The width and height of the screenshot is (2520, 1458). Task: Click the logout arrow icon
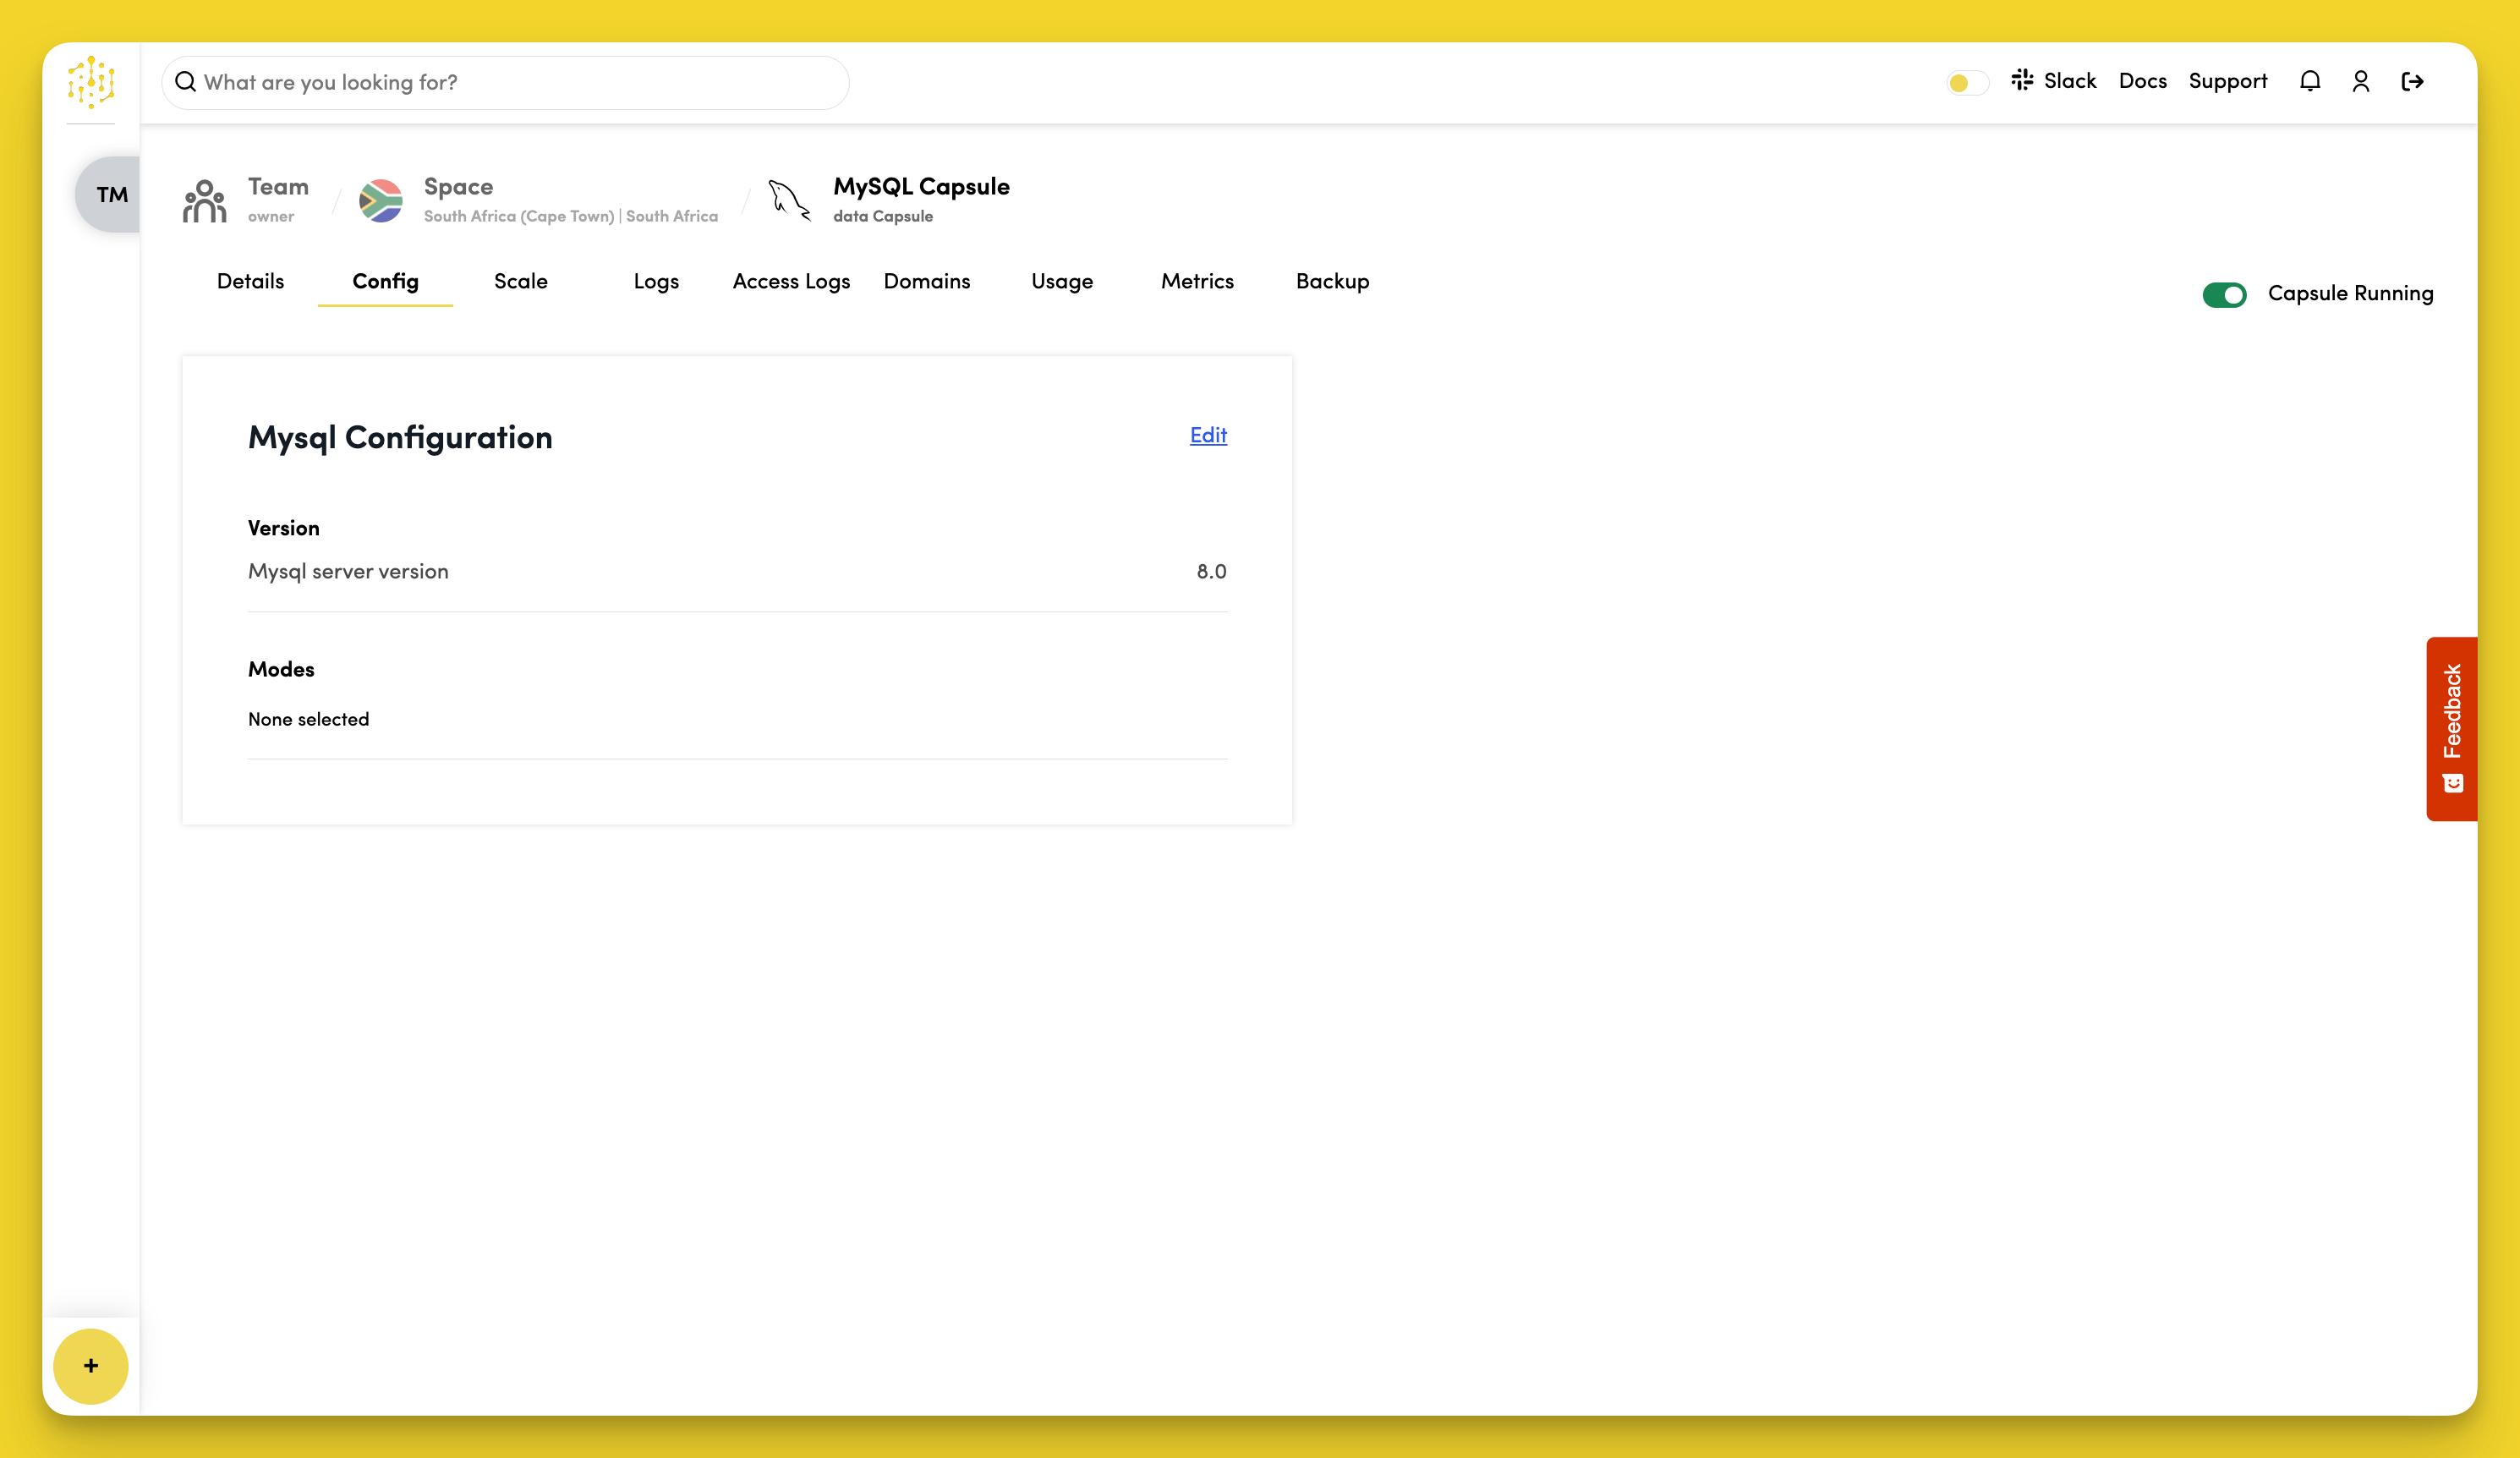[x=2412, y=81]
